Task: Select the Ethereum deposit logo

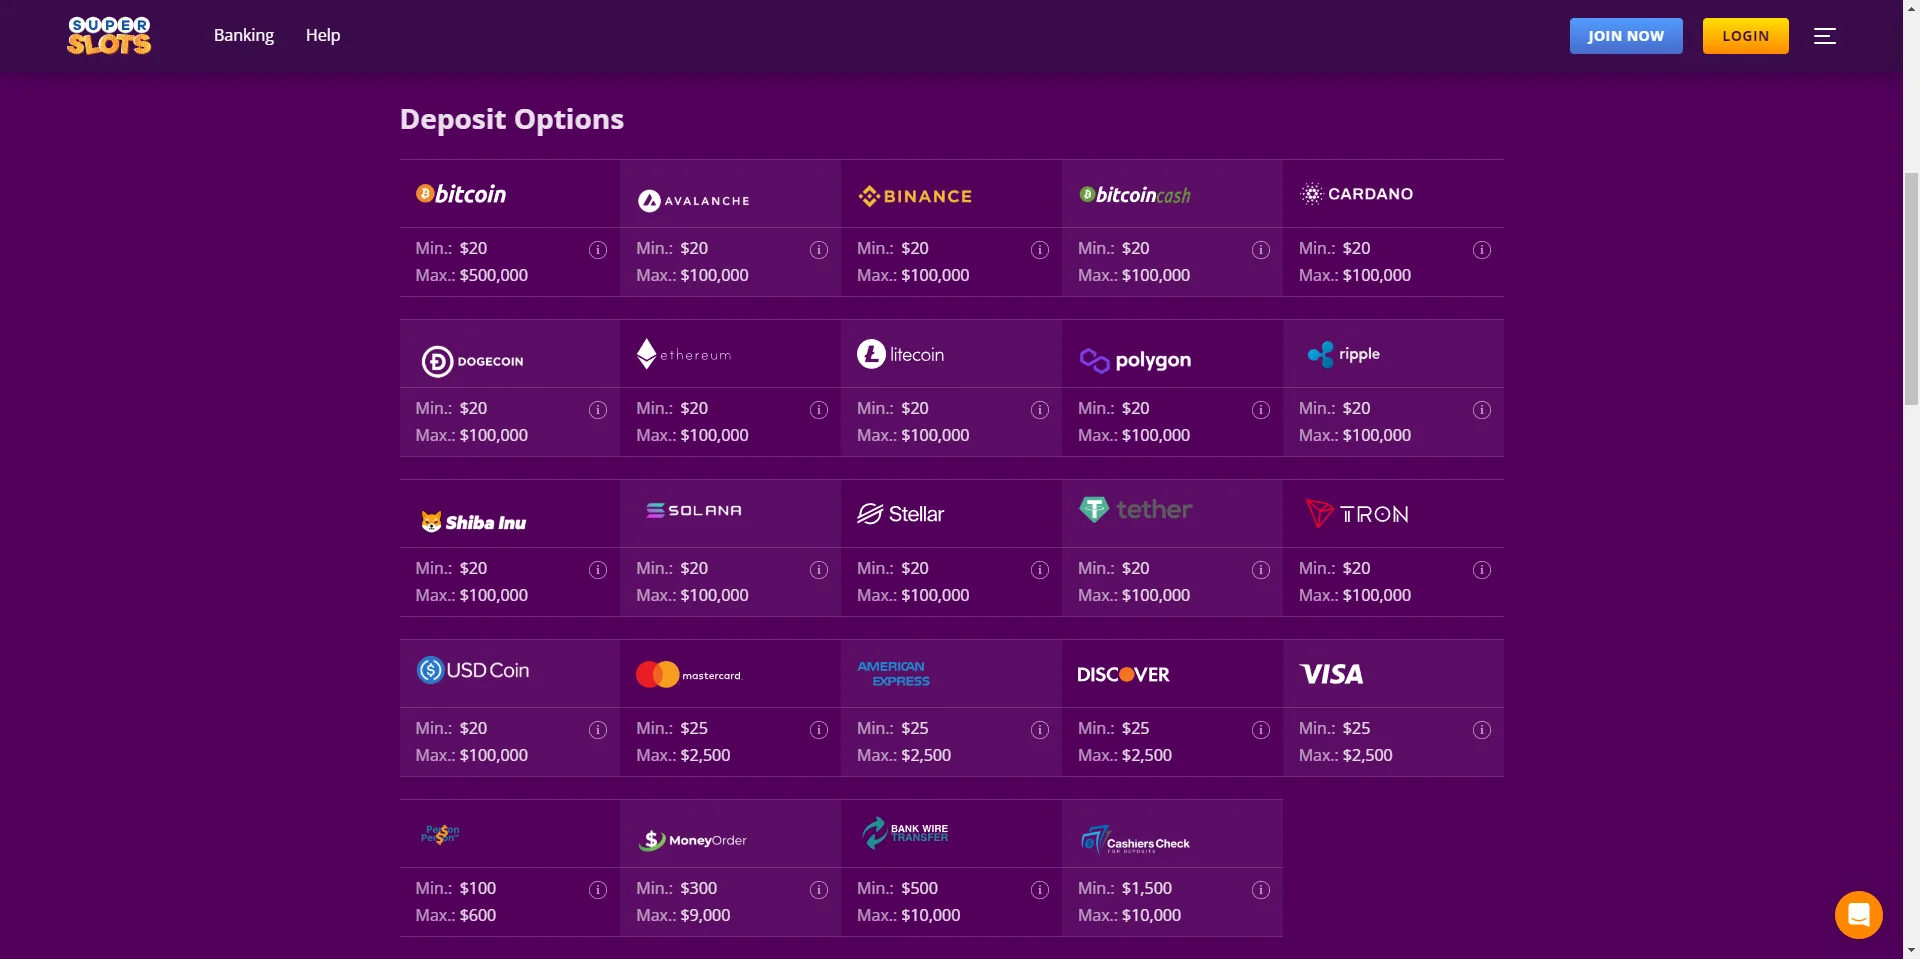Action: coord(684,354)
